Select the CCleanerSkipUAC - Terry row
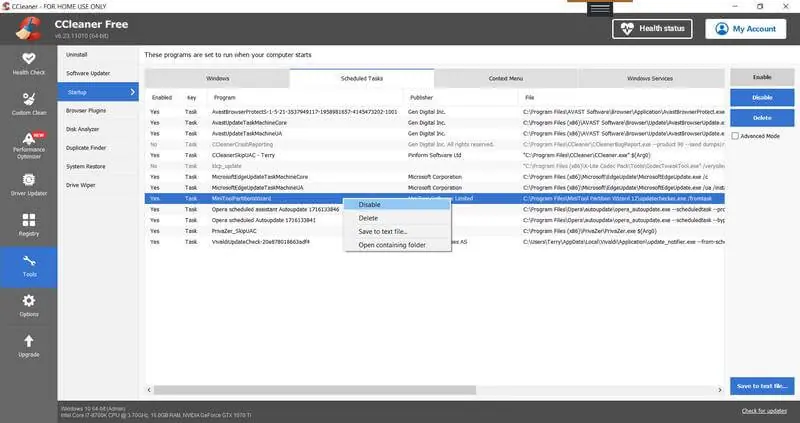 point(435,155)
